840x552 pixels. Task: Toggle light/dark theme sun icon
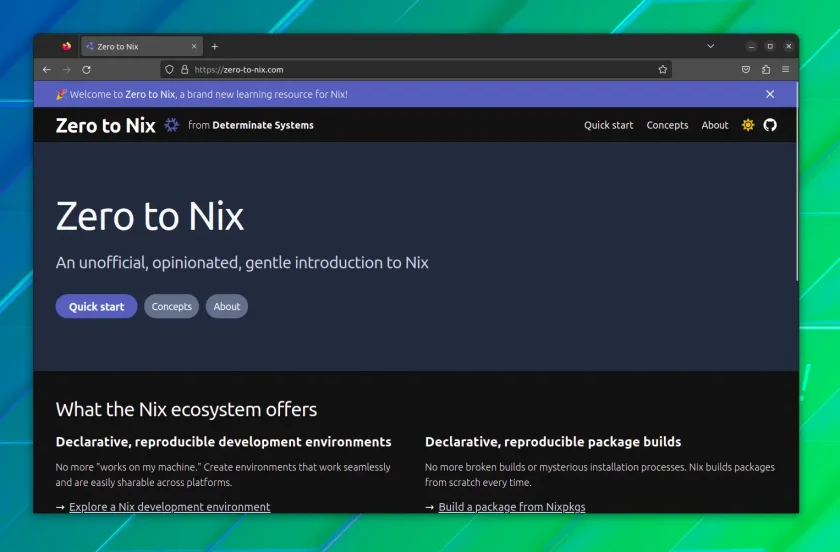point(748,125)
